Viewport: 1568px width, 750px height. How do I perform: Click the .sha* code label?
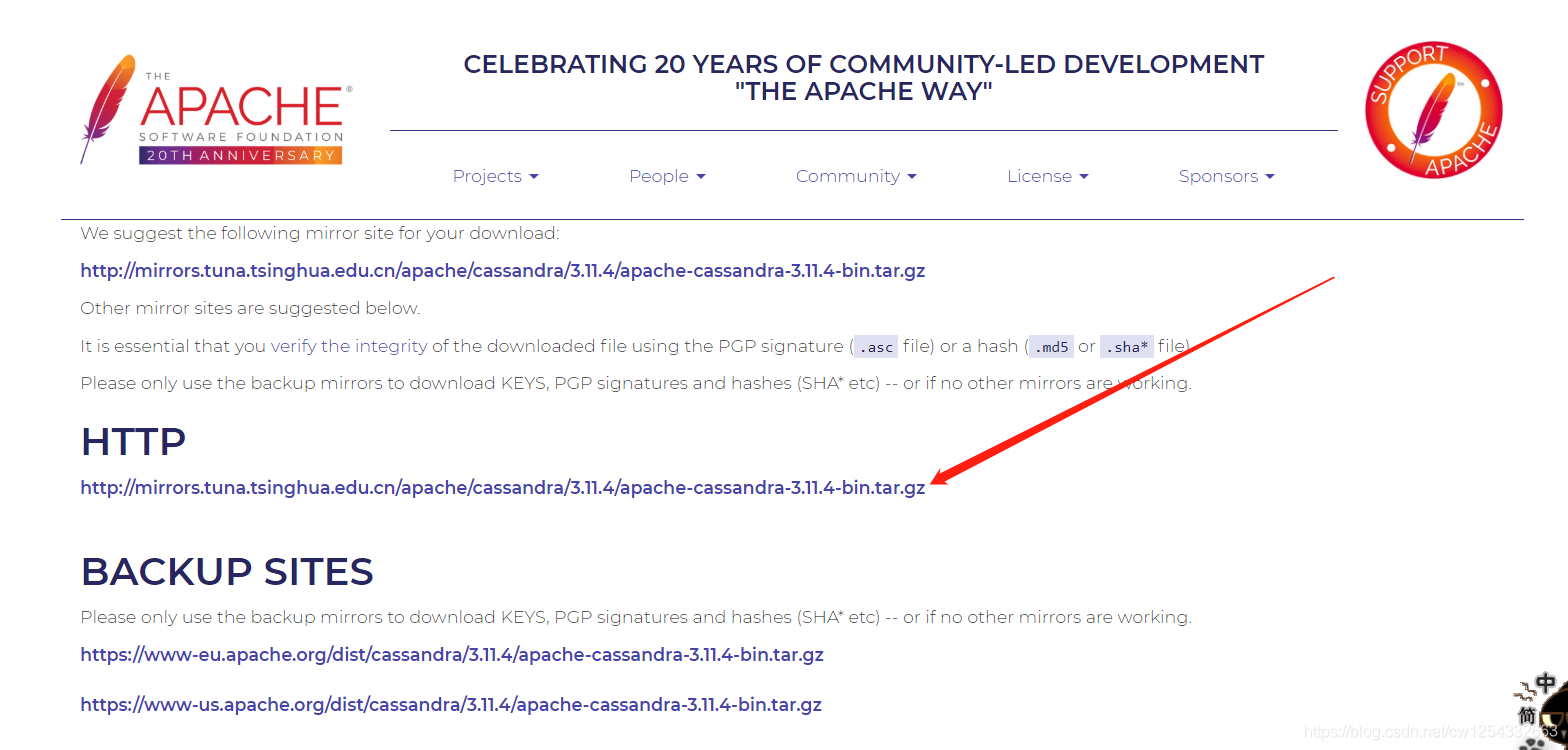(x=1128, y=347)
